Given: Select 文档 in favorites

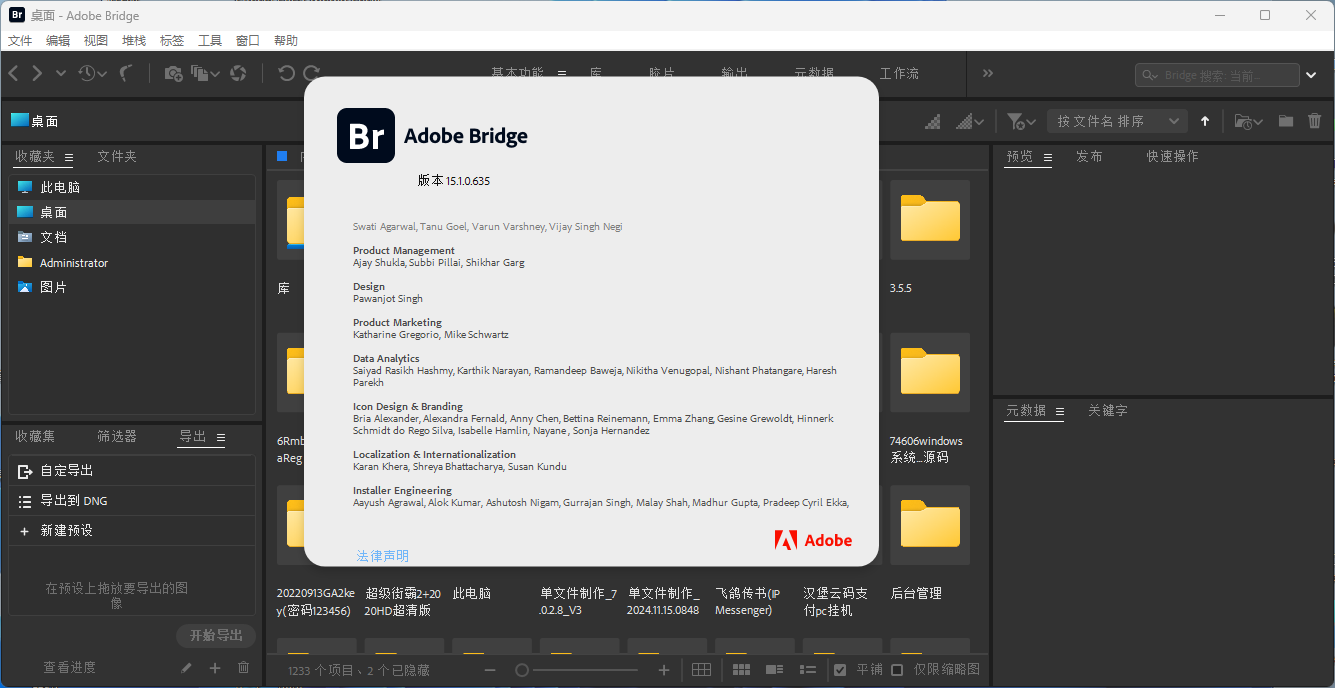Looking at the screenshot, I should click(x=132, y=237).
